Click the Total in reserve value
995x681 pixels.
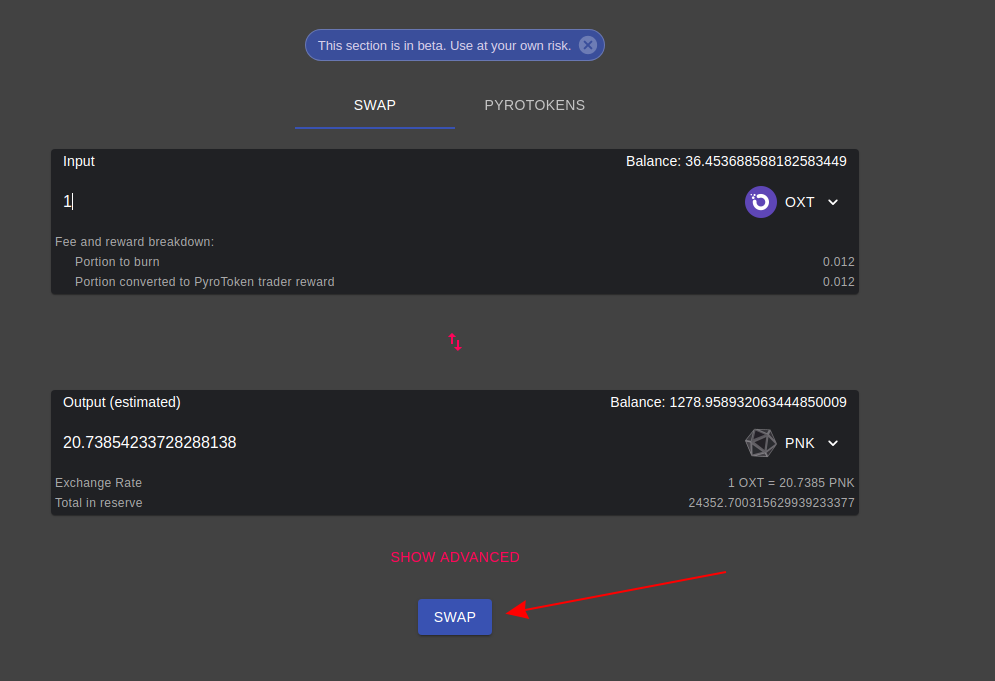(771, 503)
